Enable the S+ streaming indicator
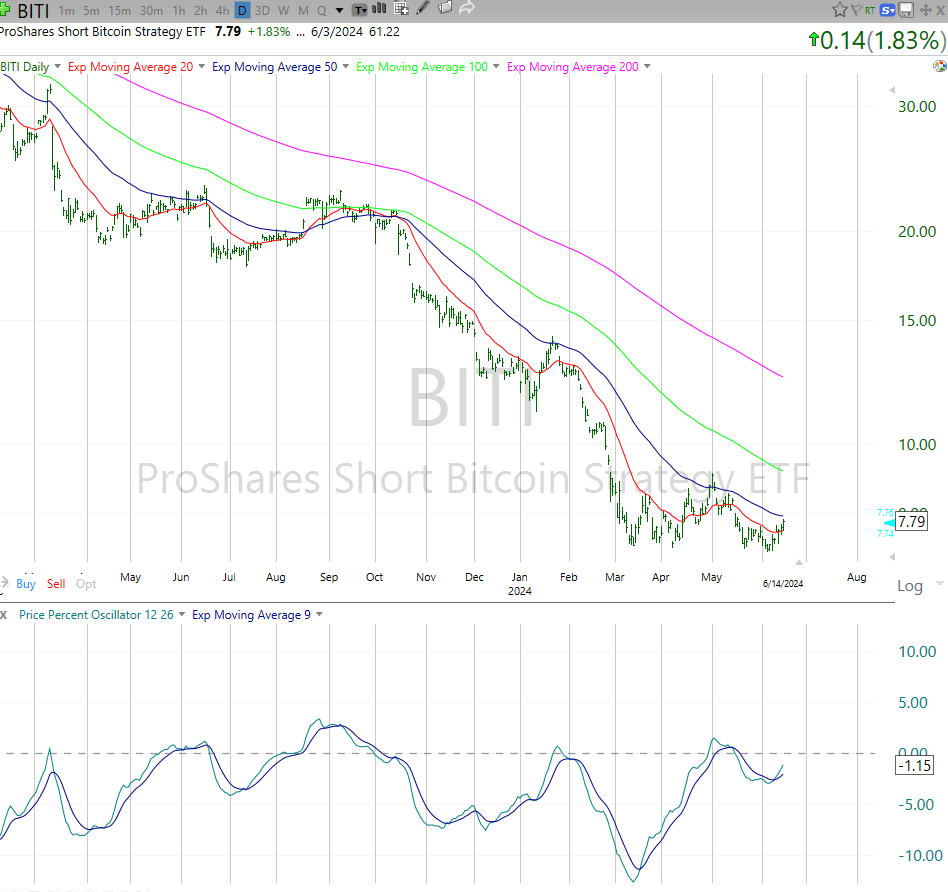 pos(887,9)
